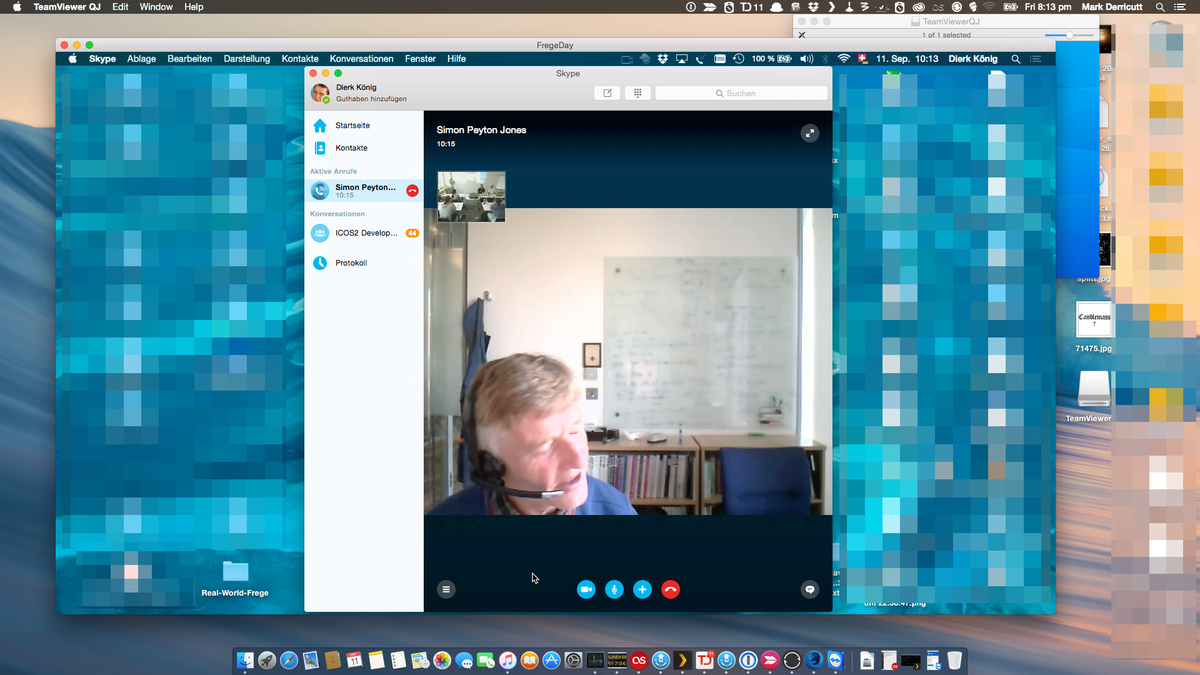
Task: Open Messages from the Dock
Action: tap(464, 660)
